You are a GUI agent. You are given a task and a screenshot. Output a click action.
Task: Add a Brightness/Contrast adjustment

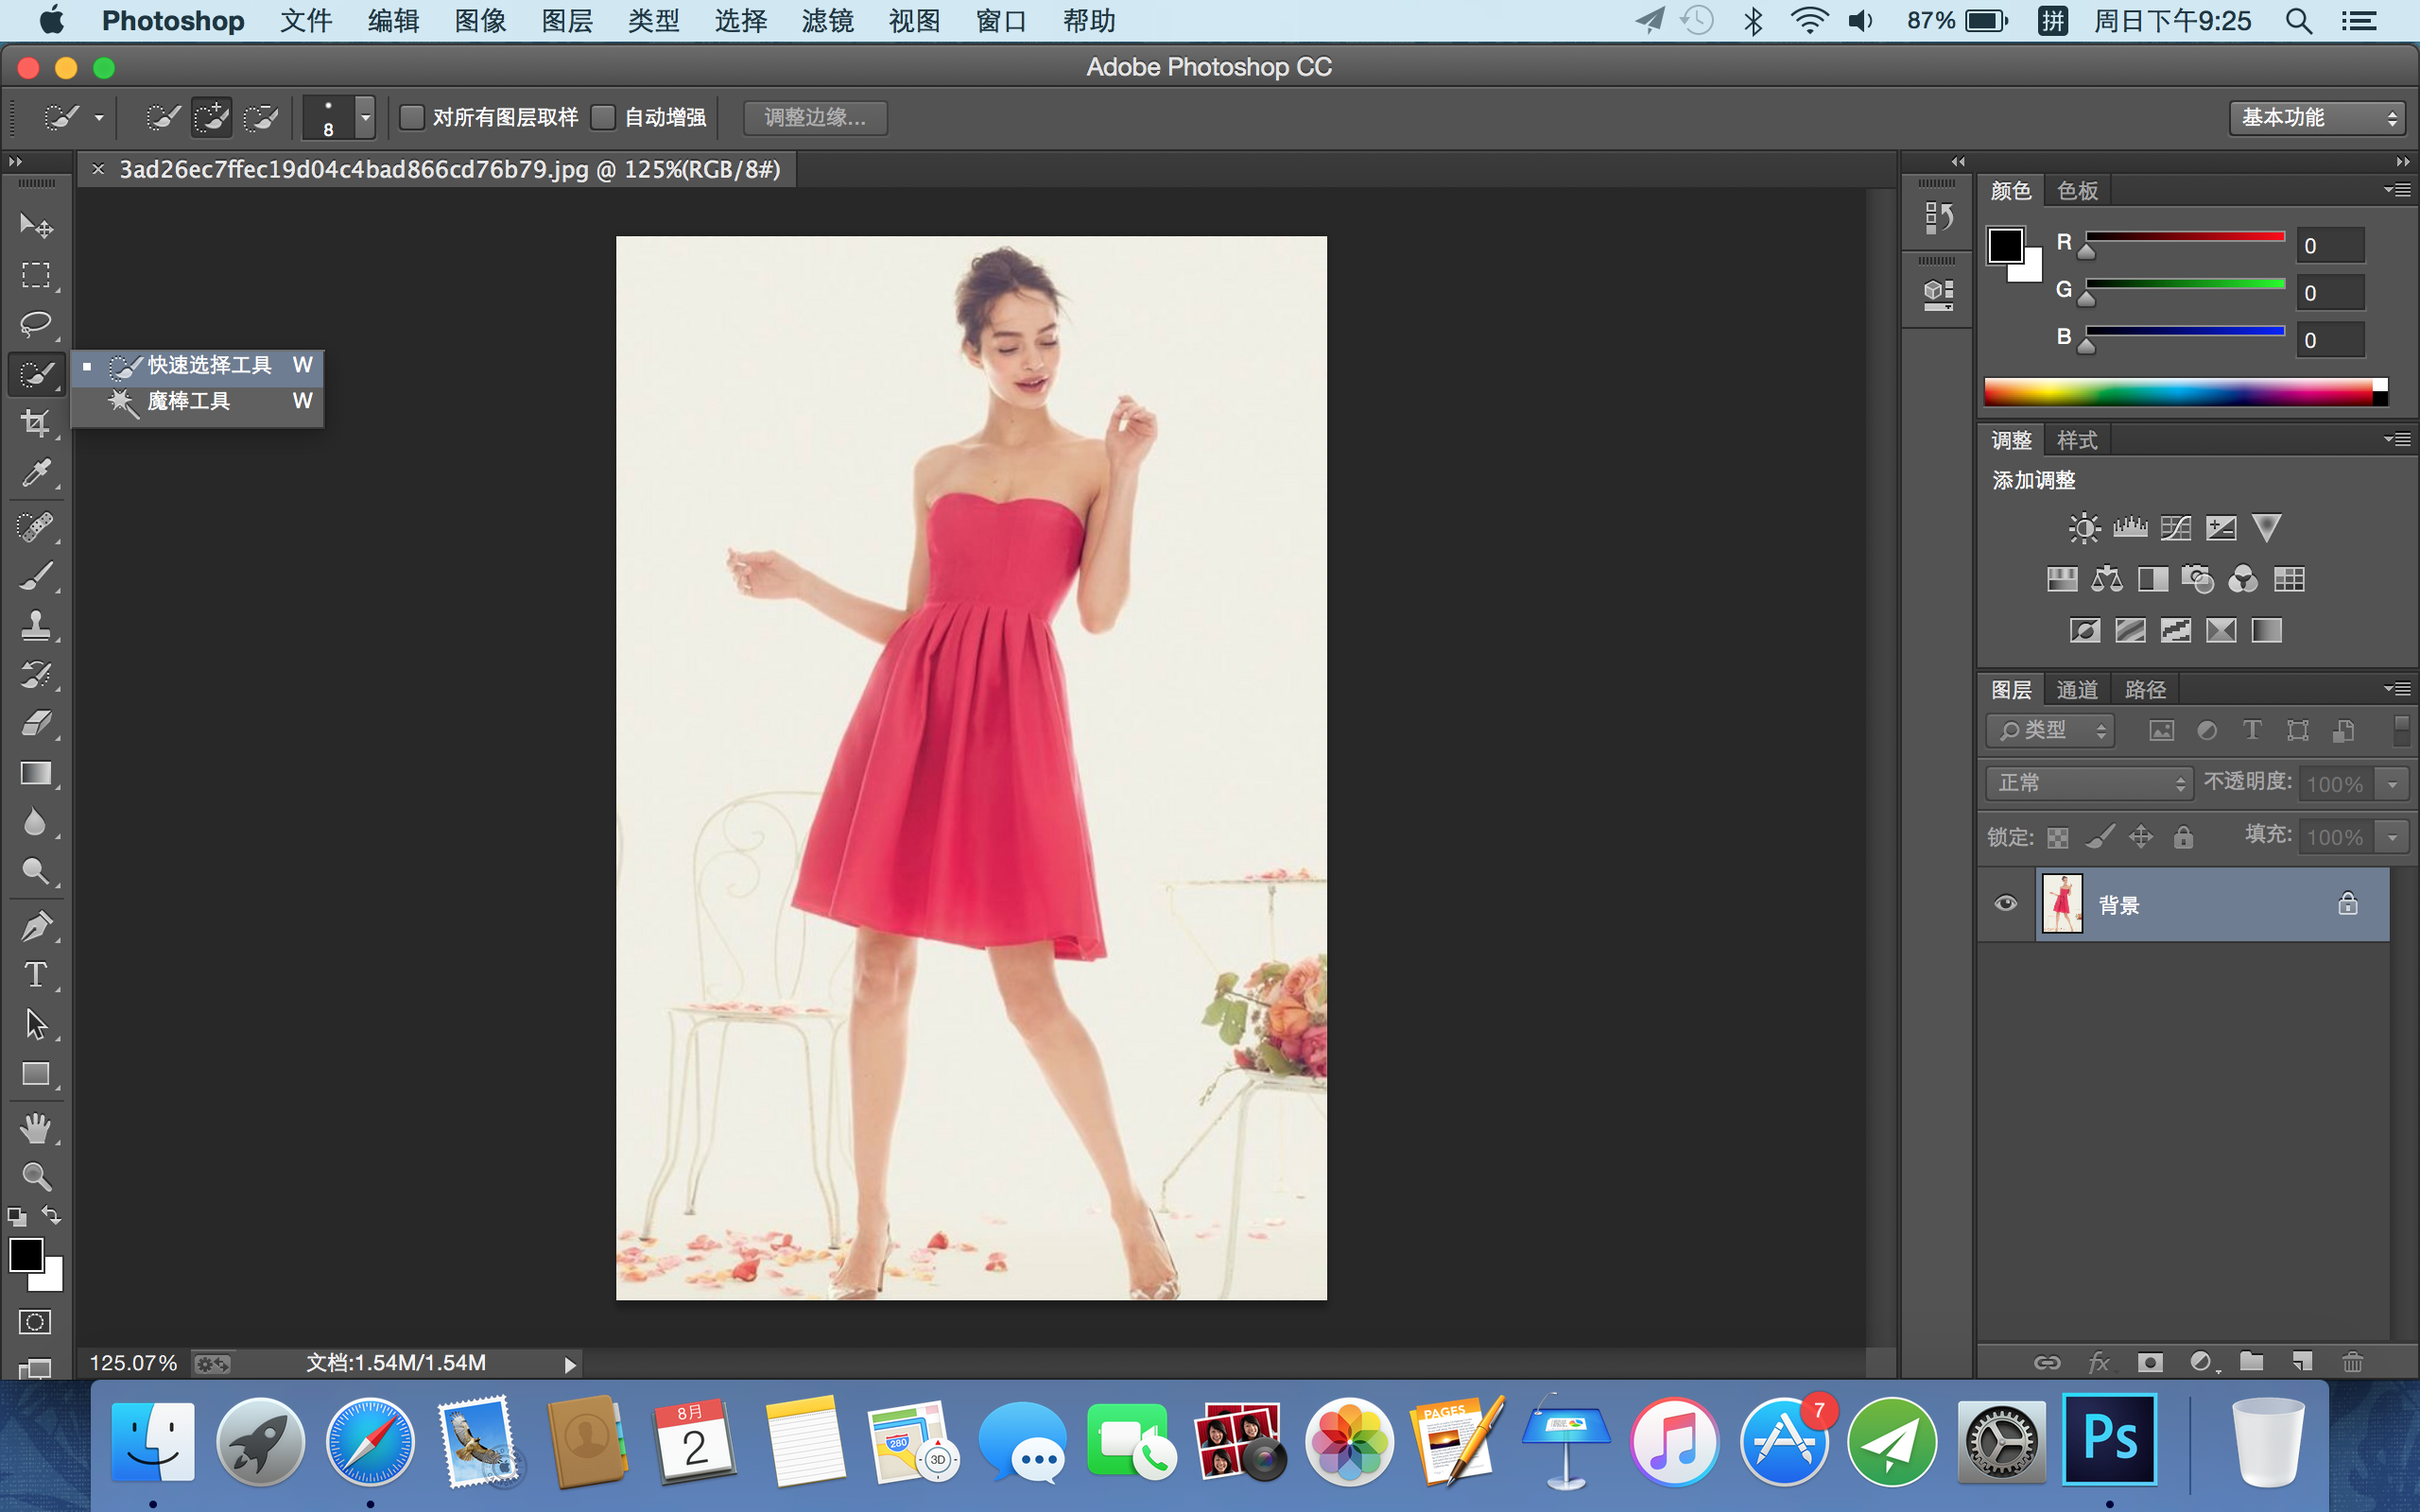[x=2084, y=528]
